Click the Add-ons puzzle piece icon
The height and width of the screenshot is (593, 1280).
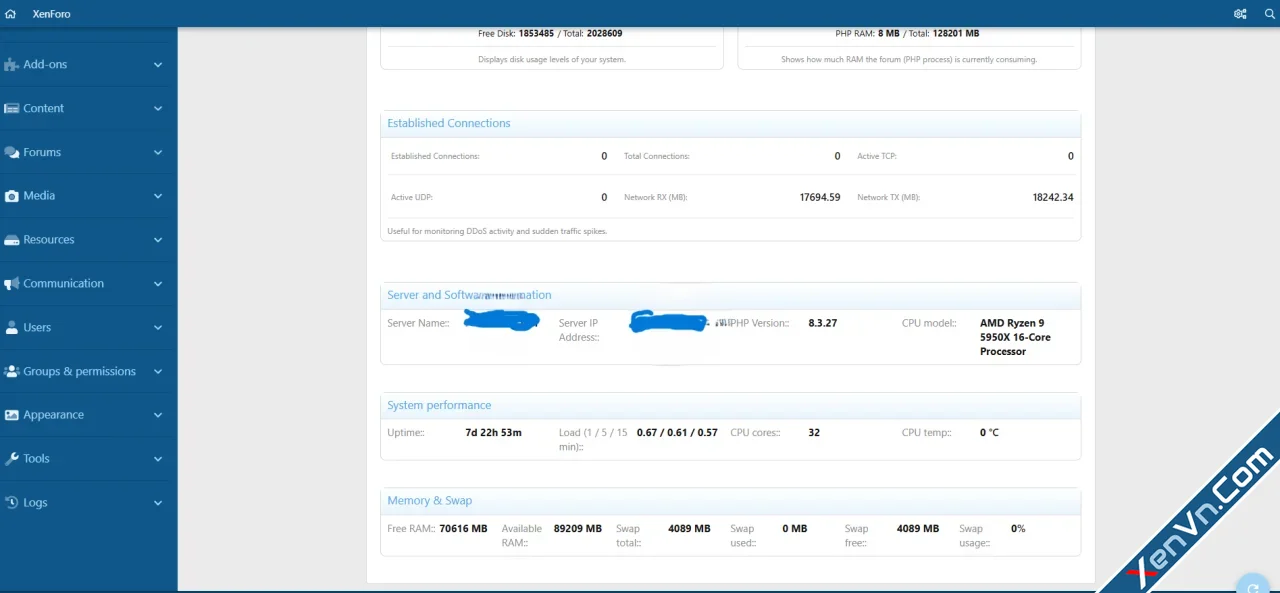(x=12, y=65)
